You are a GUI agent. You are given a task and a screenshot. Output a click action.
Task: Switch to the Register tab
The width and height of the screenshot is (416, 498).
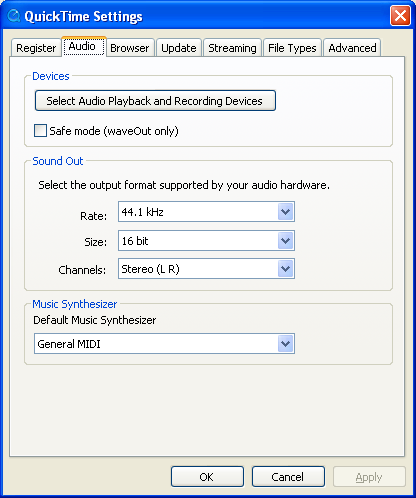click(36, 48)
